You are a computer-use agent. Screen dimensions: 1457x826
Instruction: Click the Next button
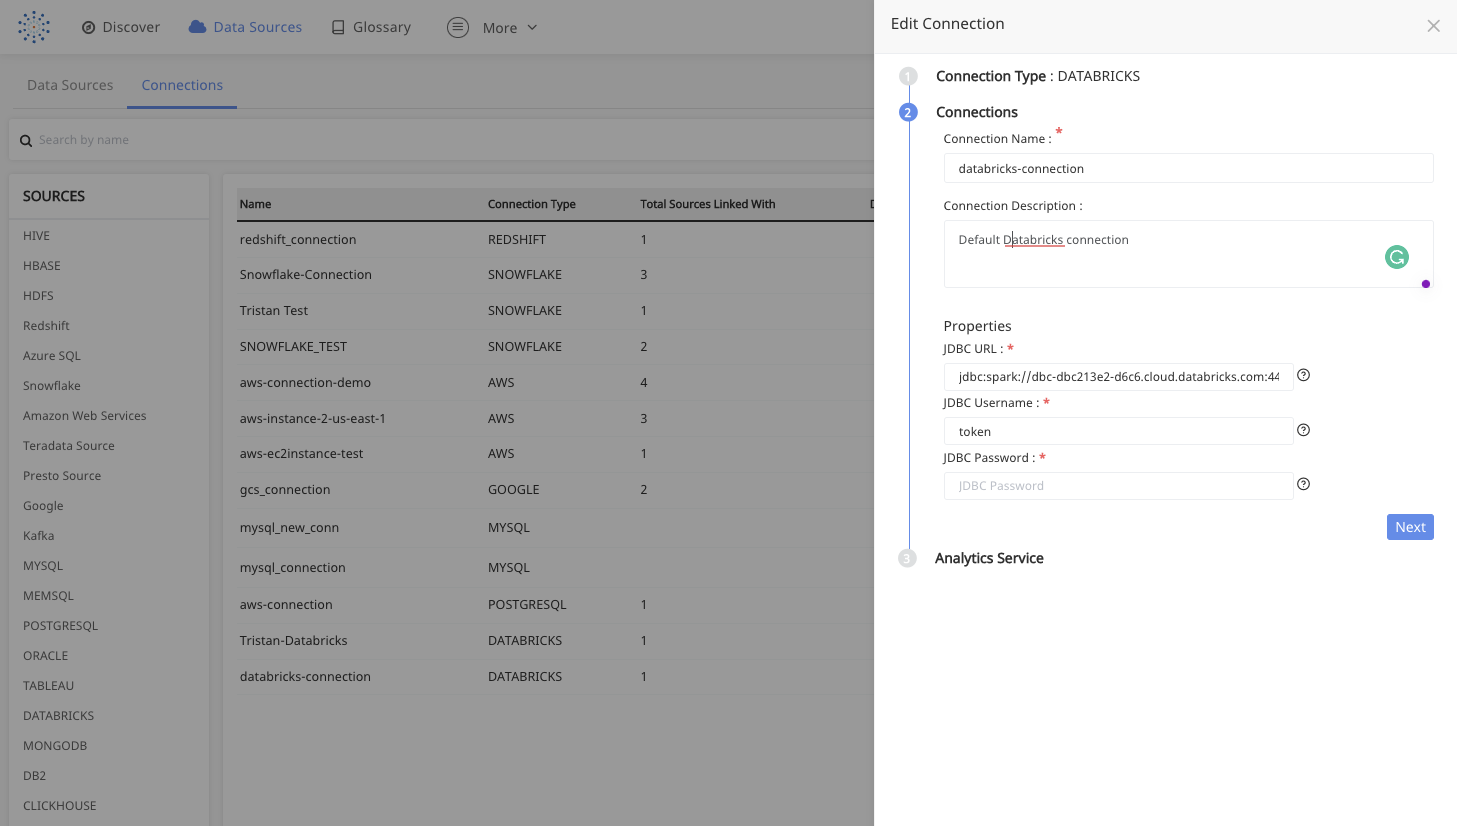click(1410, 527)
